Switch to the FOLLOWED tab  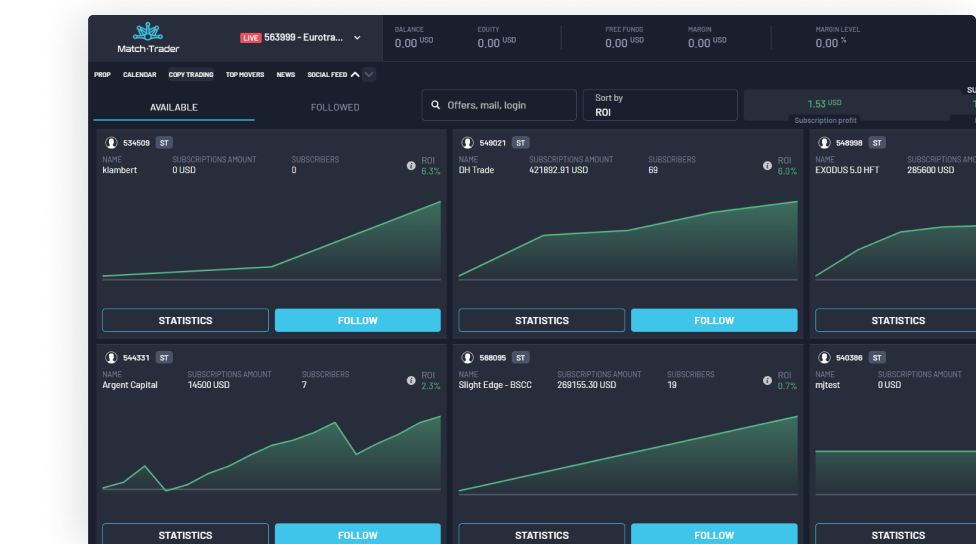[335, 107]
